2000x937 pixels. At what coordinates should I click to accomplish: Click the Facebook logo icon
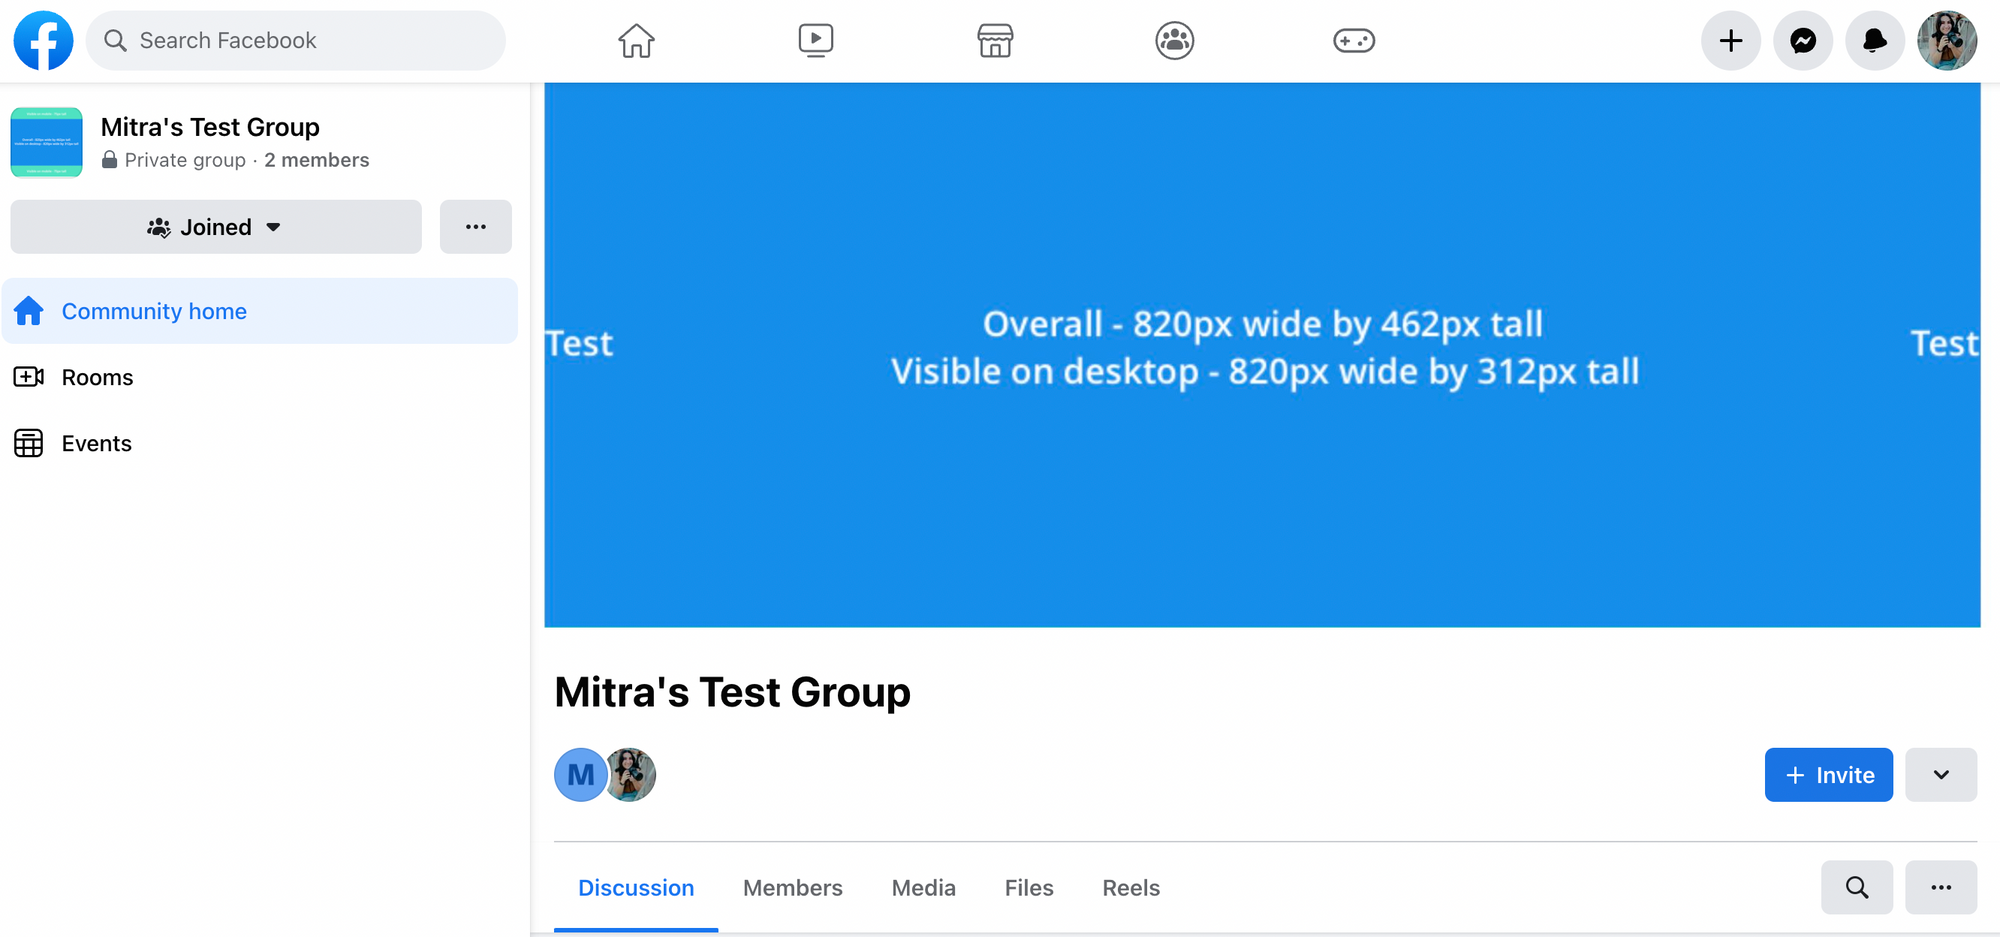(x=43, y=41)
